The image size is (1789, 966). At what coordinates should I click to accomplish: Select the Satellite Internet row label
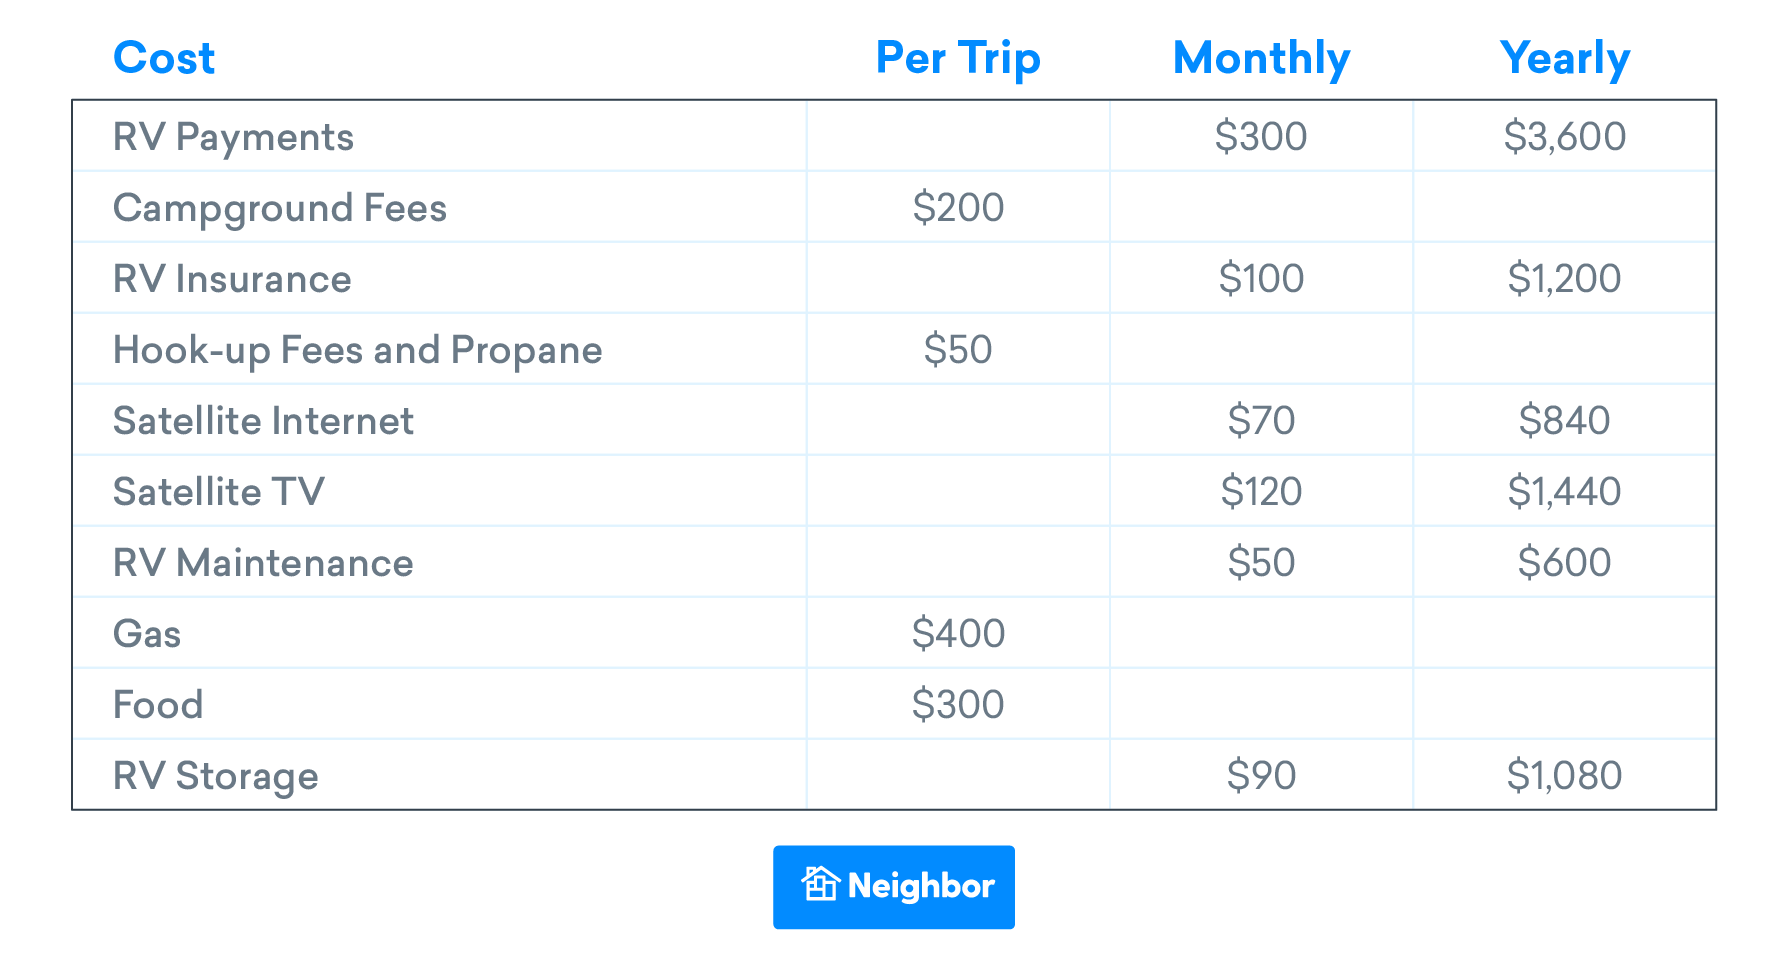coord(263,421)
